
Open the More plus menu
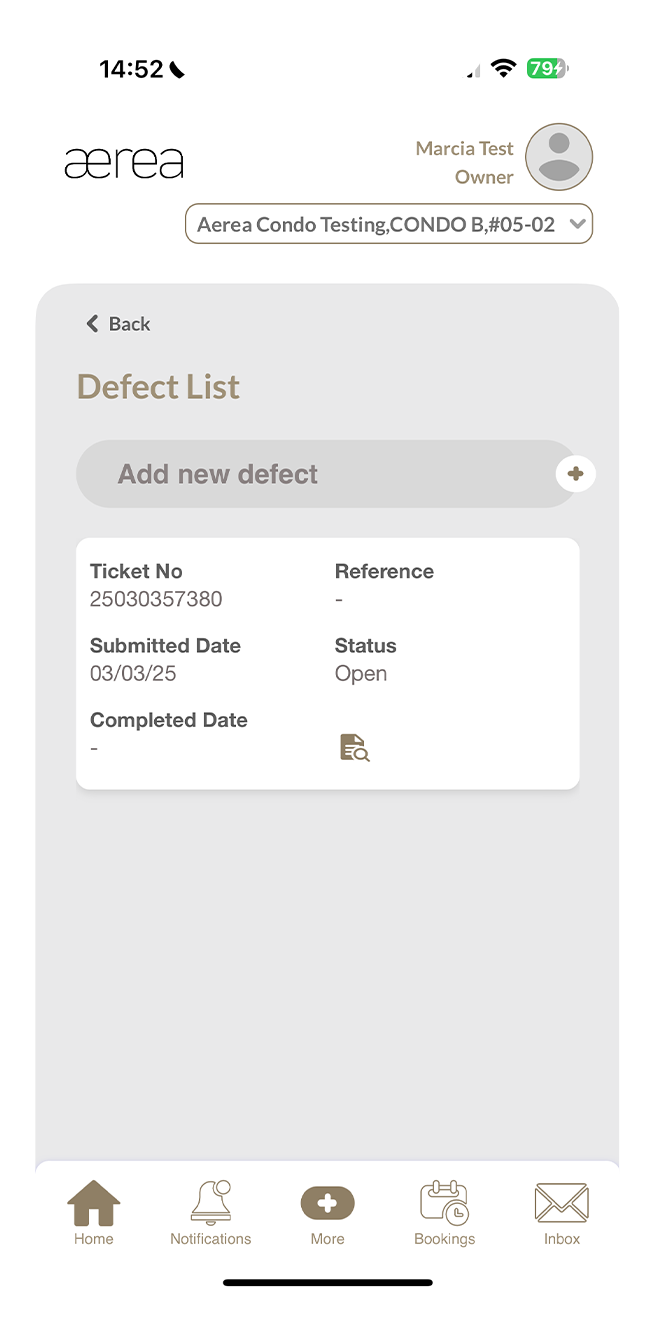(x=328, y=1203)
